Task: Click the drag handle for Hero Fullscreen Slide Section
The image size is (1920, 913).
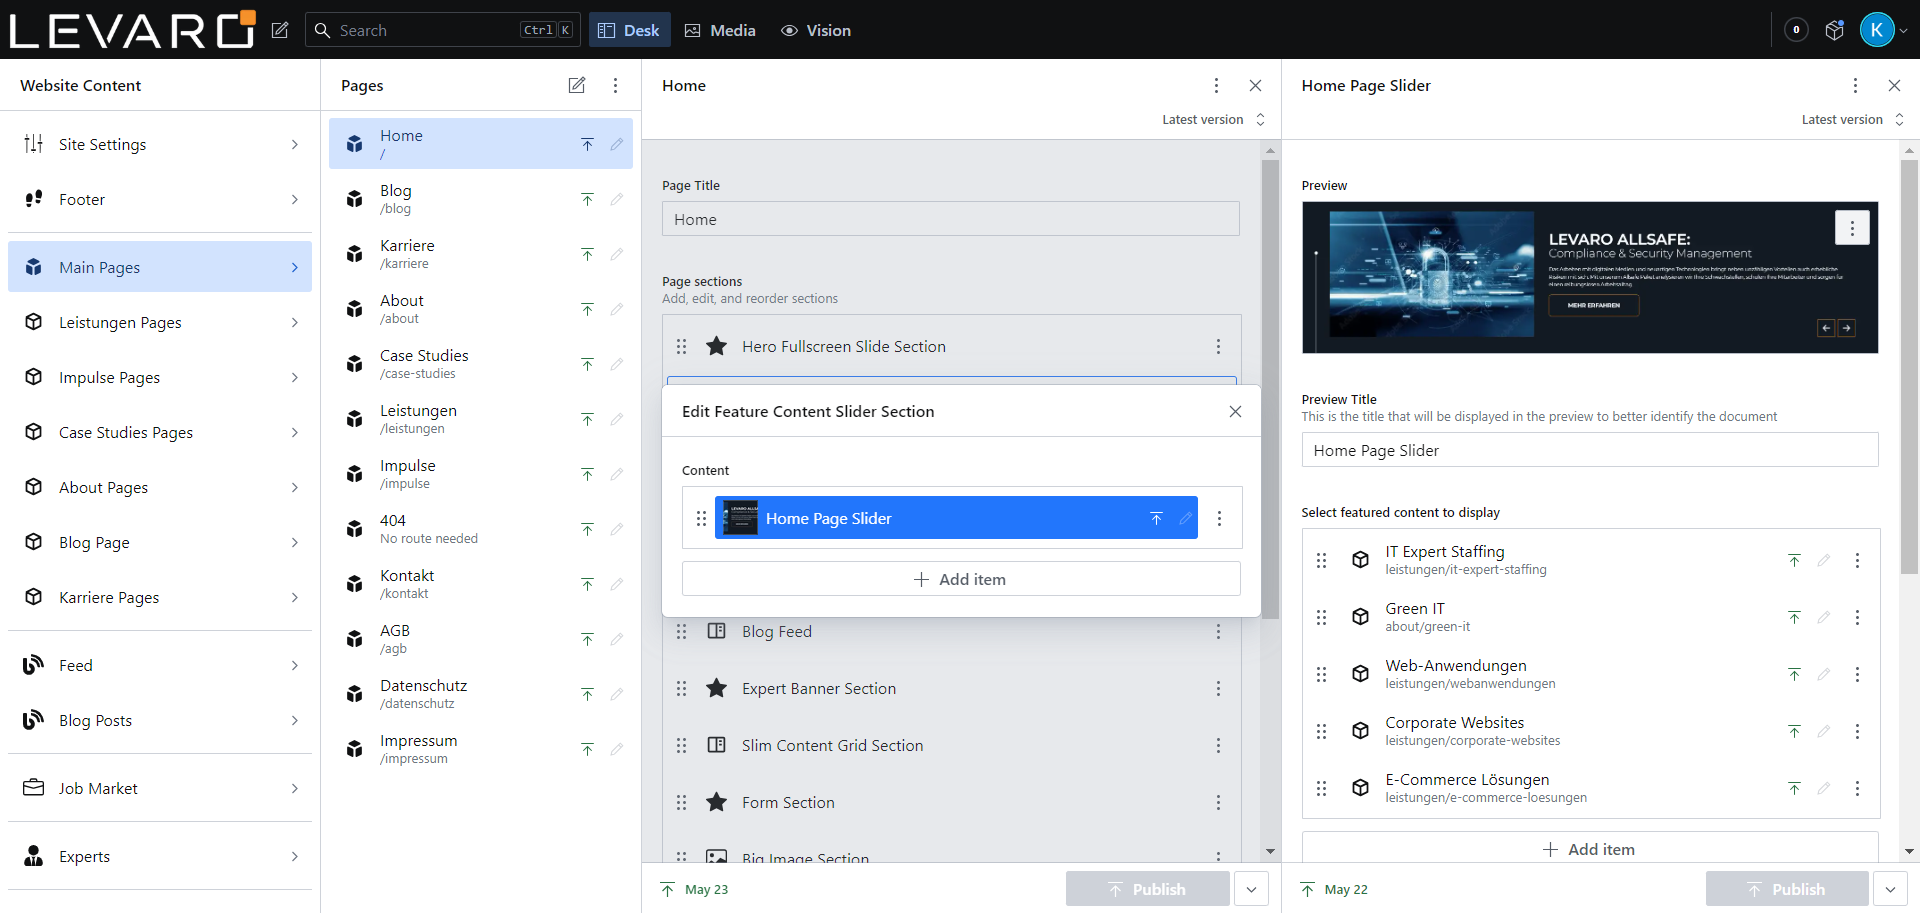Action: click(x=681, y=346)
